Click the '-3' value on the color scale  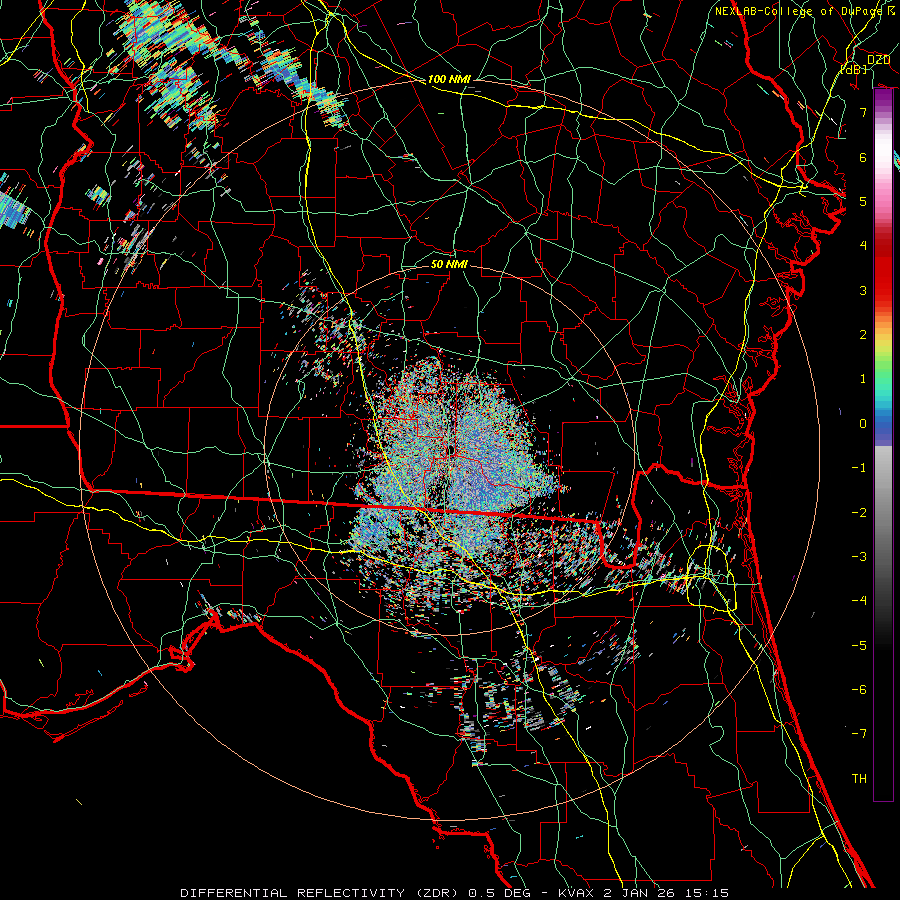pos(859,557)
